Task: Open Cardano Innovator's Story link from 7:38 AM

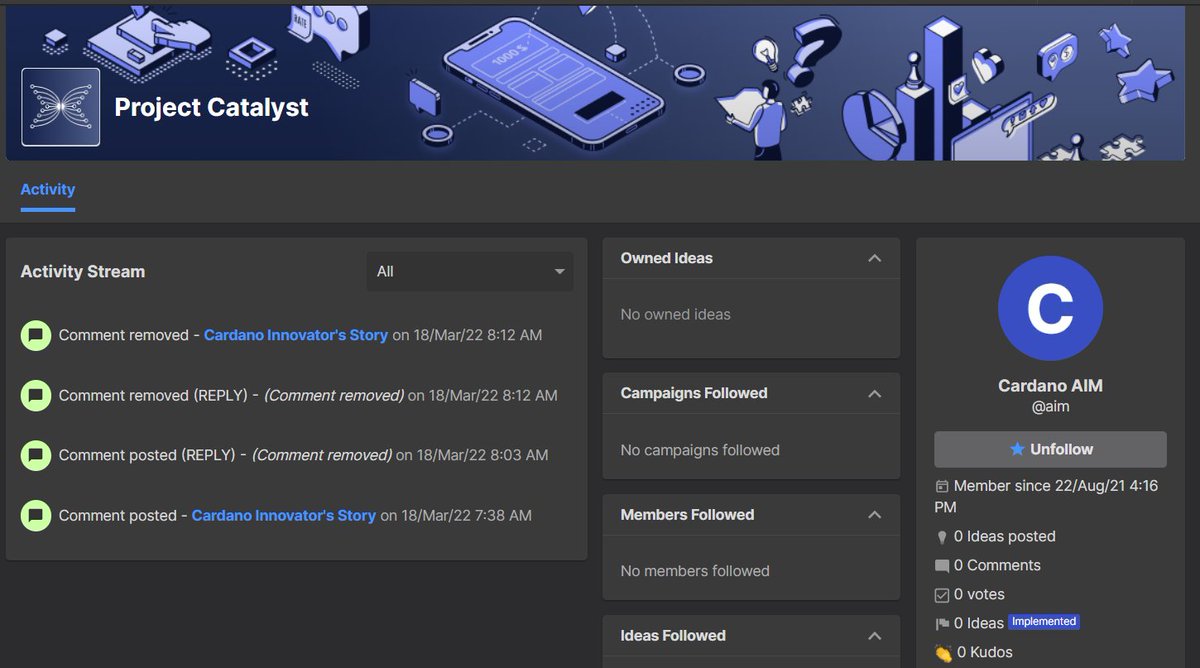Action: [x=284, y=516]
